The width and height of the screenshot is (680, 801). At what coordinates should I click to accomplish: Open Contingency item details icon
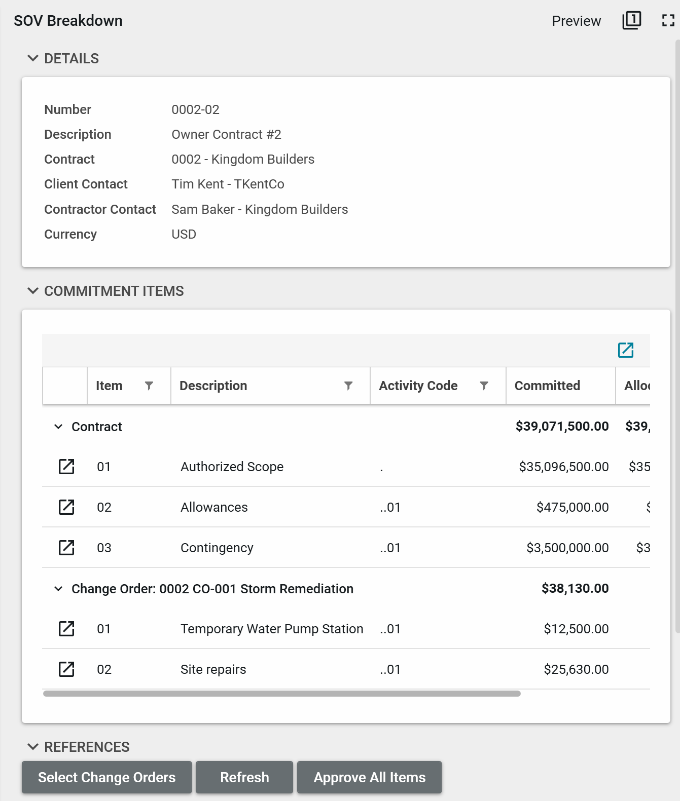click(66, 548)
